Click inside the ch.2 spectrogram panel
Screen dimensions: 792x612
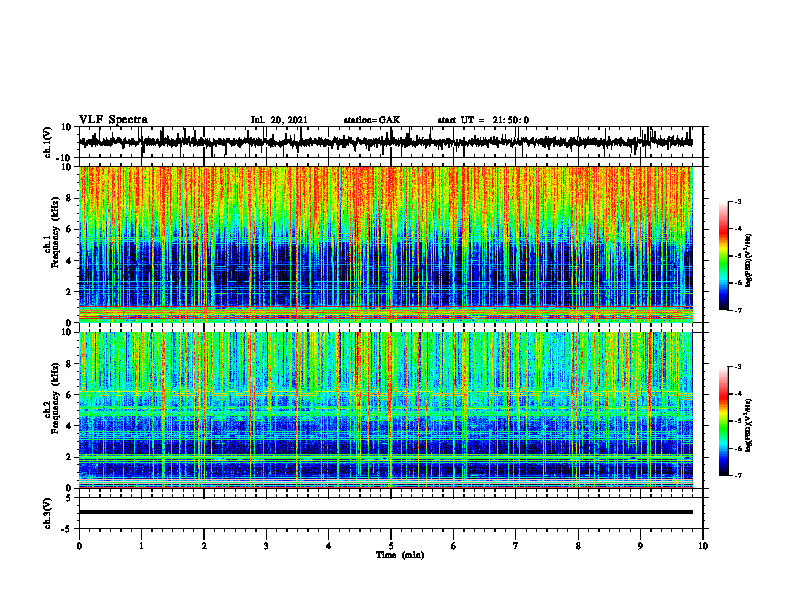tap(385, 410)
